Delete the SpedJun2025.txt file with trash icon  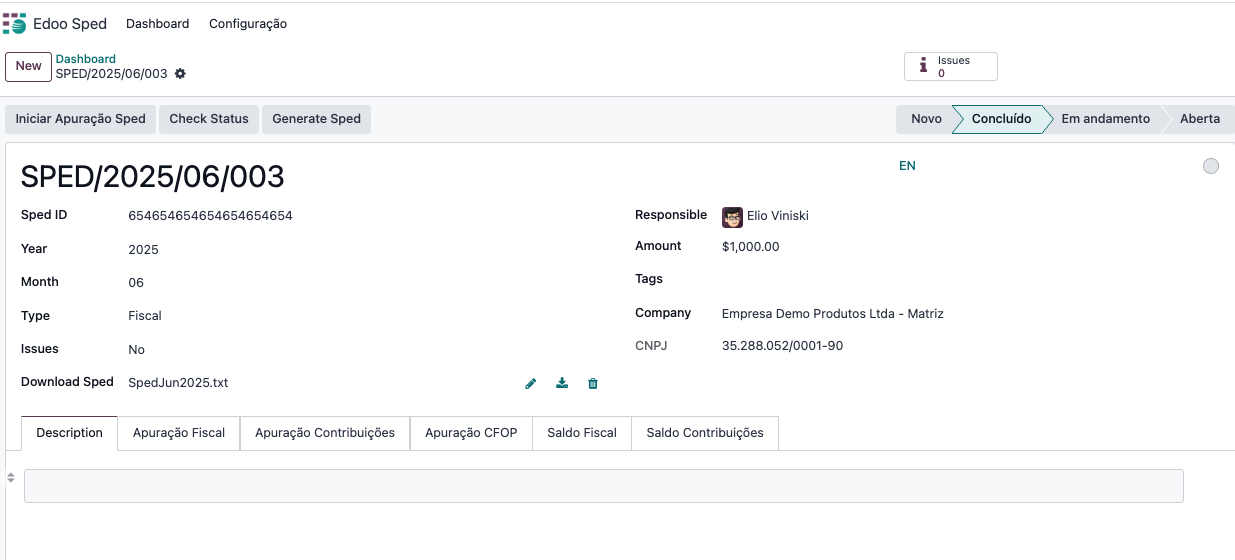pyautogui.click(x=593, y=383)
